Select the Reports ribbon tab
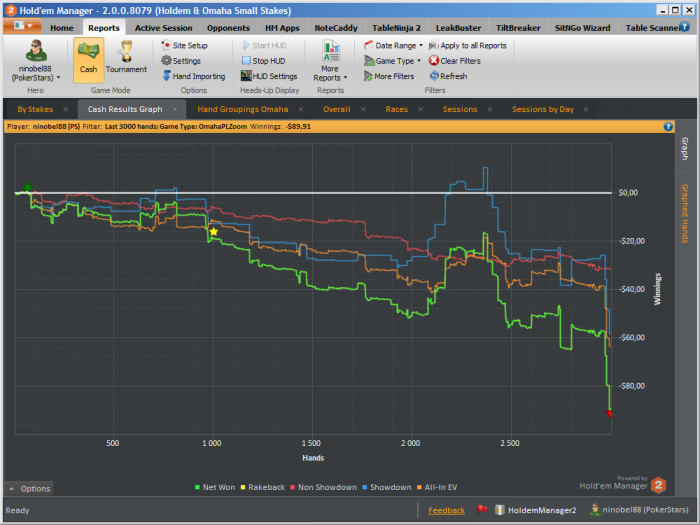700x525 pixels. [x=104, y=28]
